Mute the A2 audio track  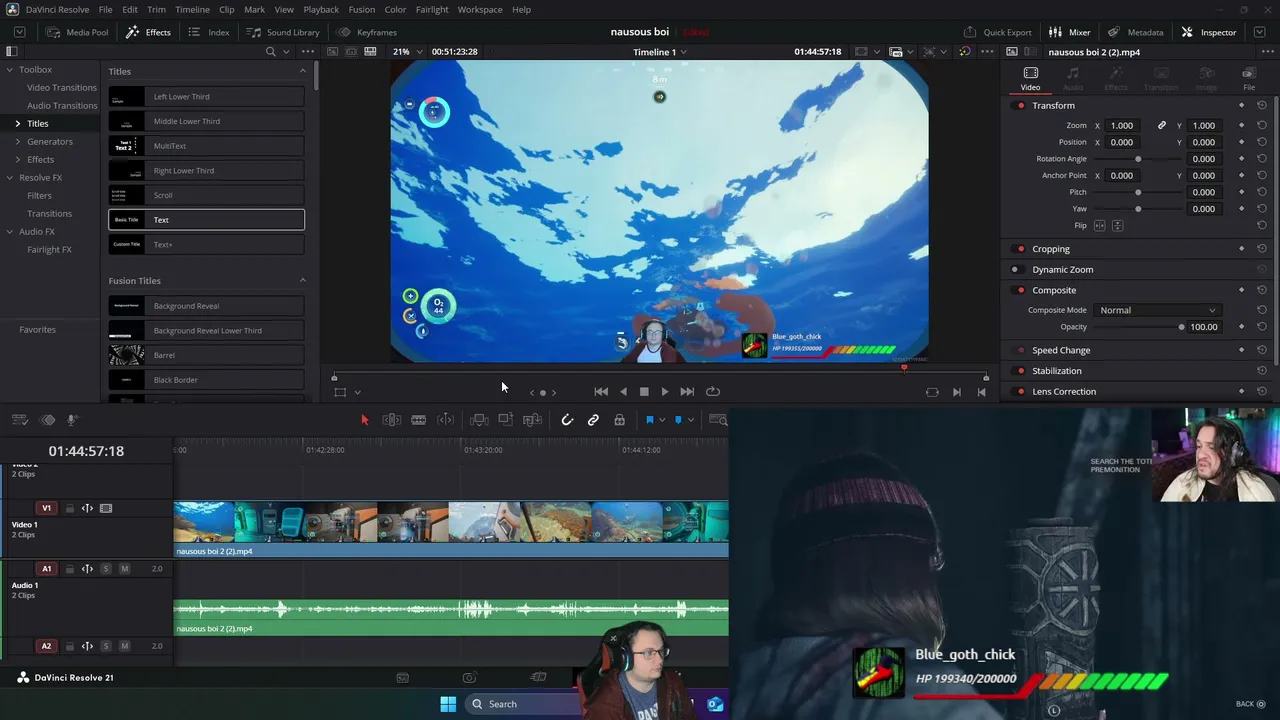coord(124,646)
